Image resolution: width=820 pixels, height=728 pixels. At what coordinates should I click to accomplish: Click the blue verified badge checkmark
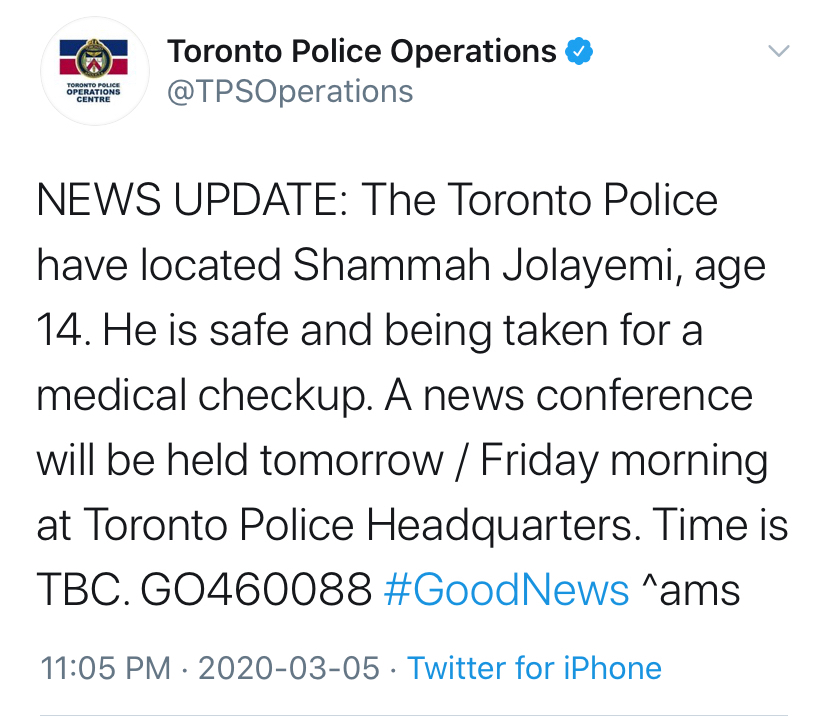[579, 51]
